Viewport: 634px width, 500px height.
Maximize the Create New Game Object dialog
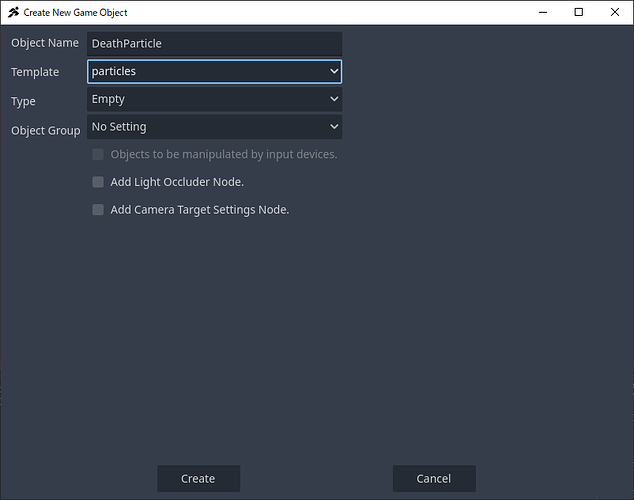click(578, 12)
